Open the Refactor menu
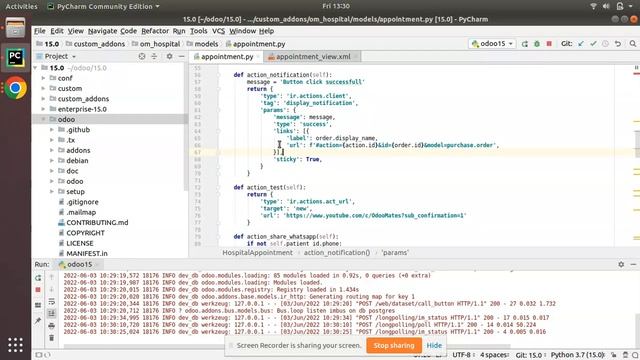The width and height of the screenshot is (640, 360). (155, 31)
